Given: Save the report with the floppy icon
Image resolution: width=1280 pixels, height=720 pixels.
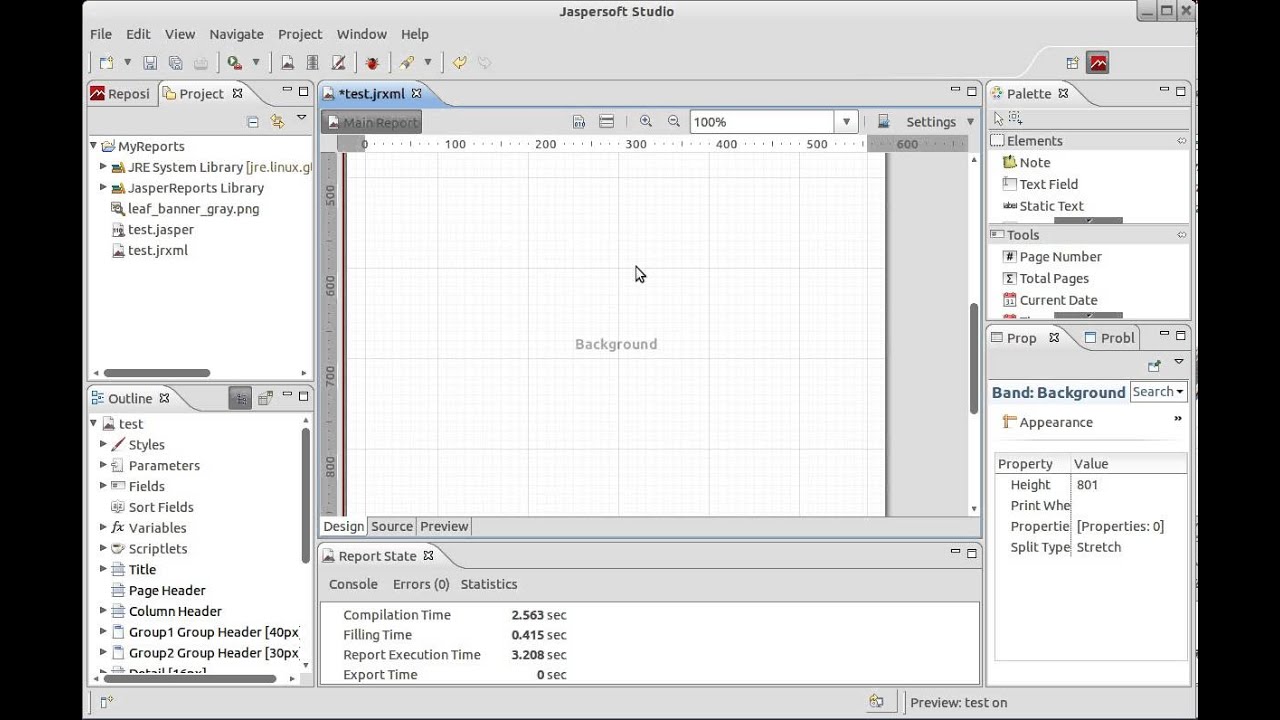Looking at the screenshot, I should point(150,63).
